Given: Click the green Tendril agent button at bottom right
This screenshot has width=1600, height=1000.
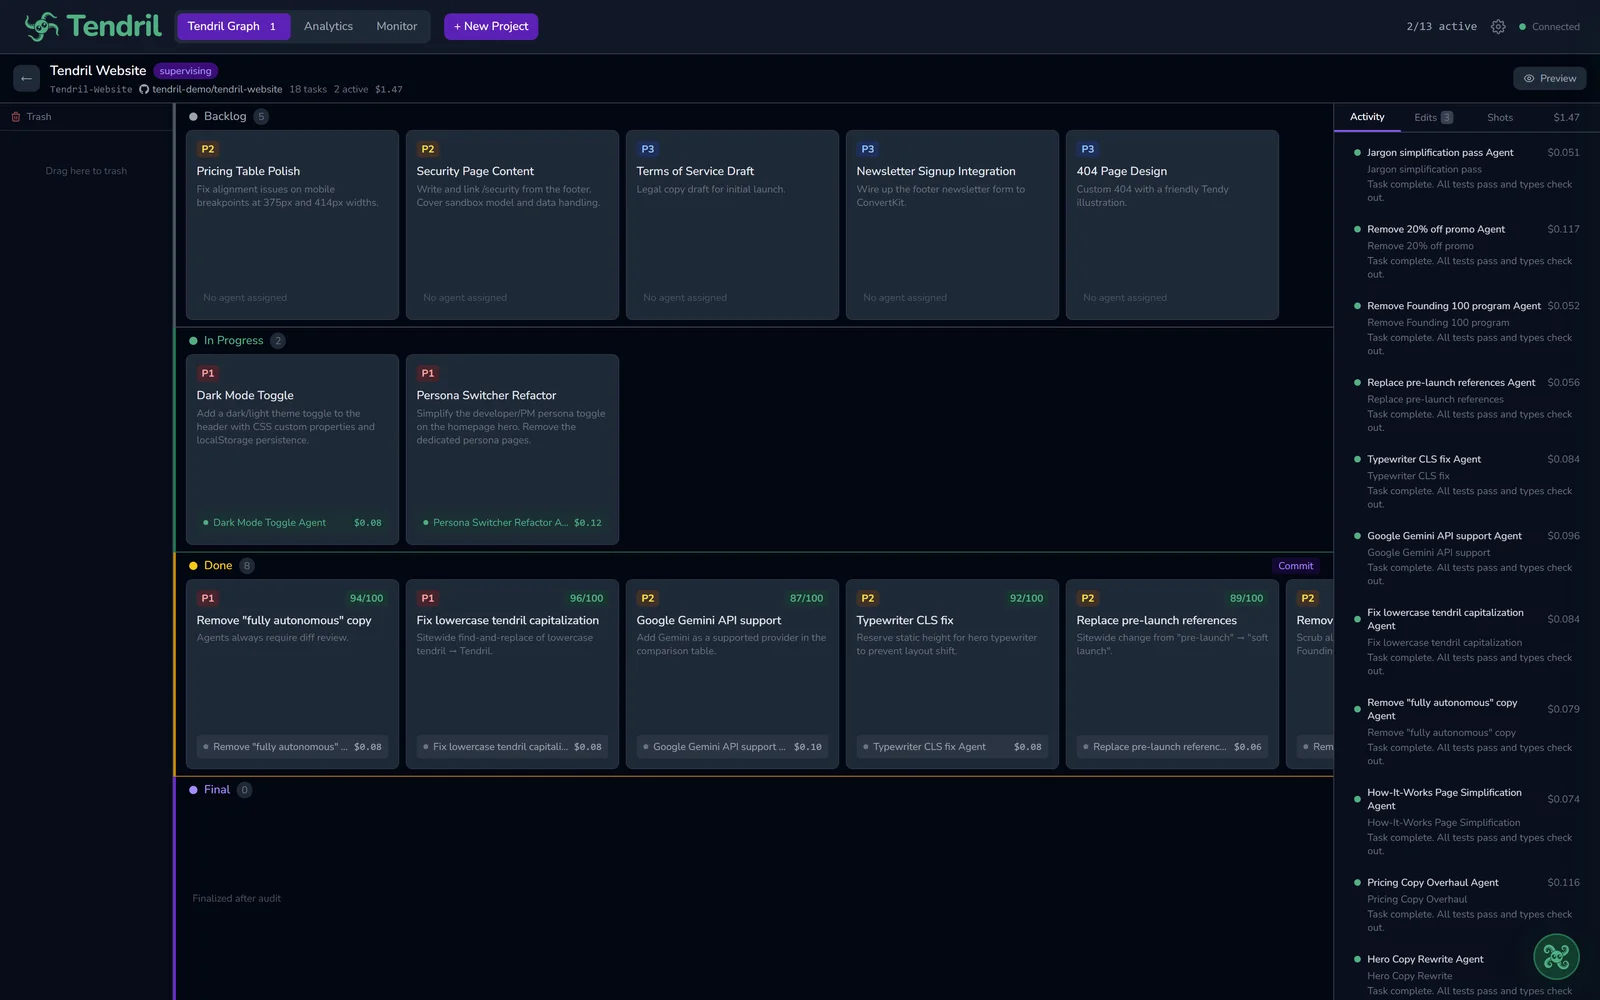Looking at the screenshot, I should pyautogui.click(x=1555, y=957).
